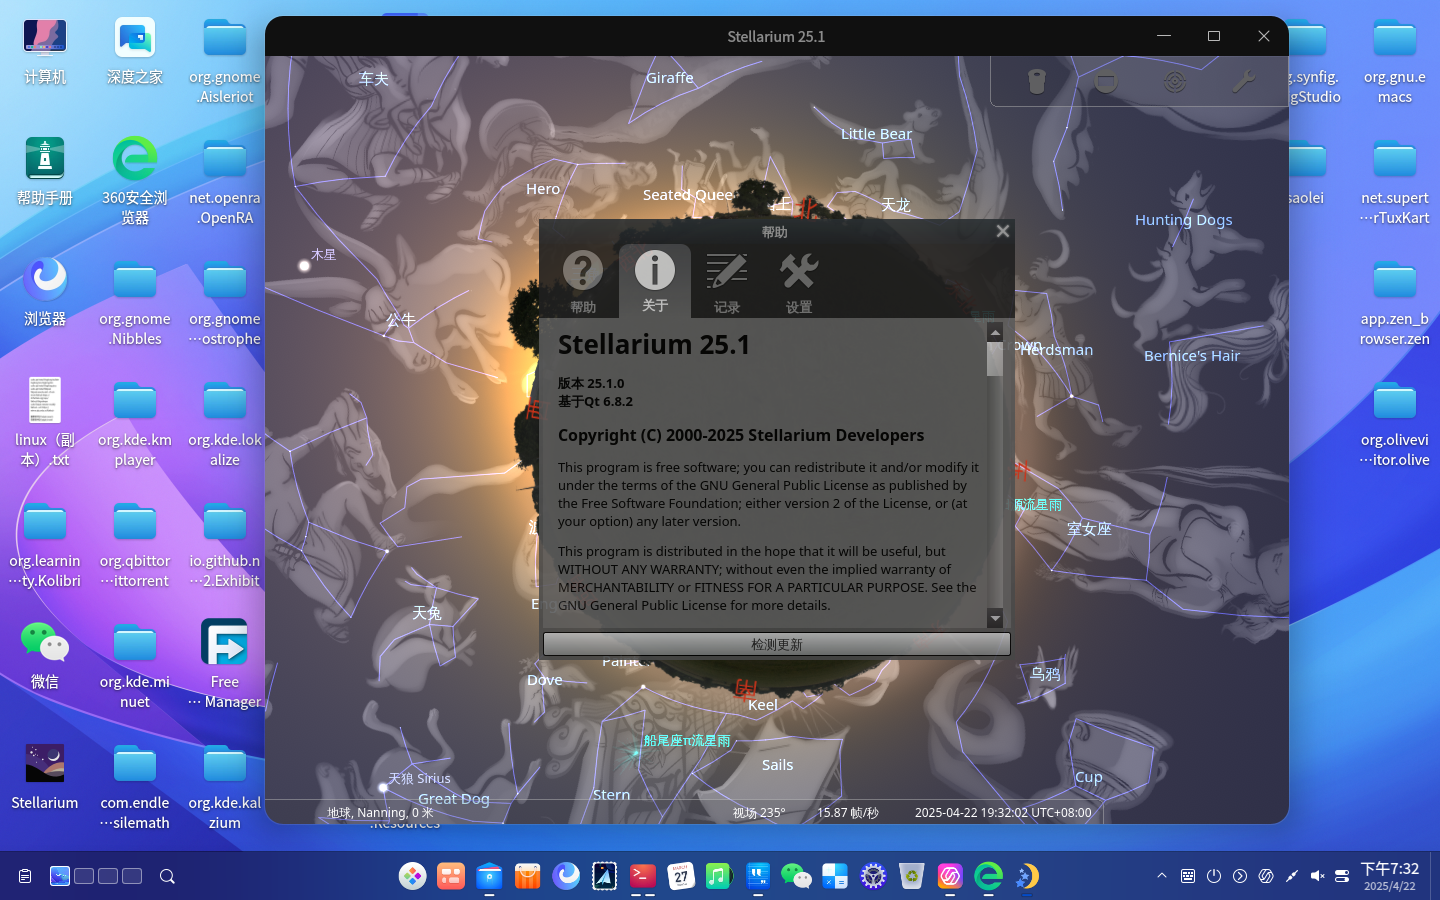The width and height of the screenshot is (1440, 900).
Task: Open the quick settings toggles tray icon
Action: coord(1343,876)
